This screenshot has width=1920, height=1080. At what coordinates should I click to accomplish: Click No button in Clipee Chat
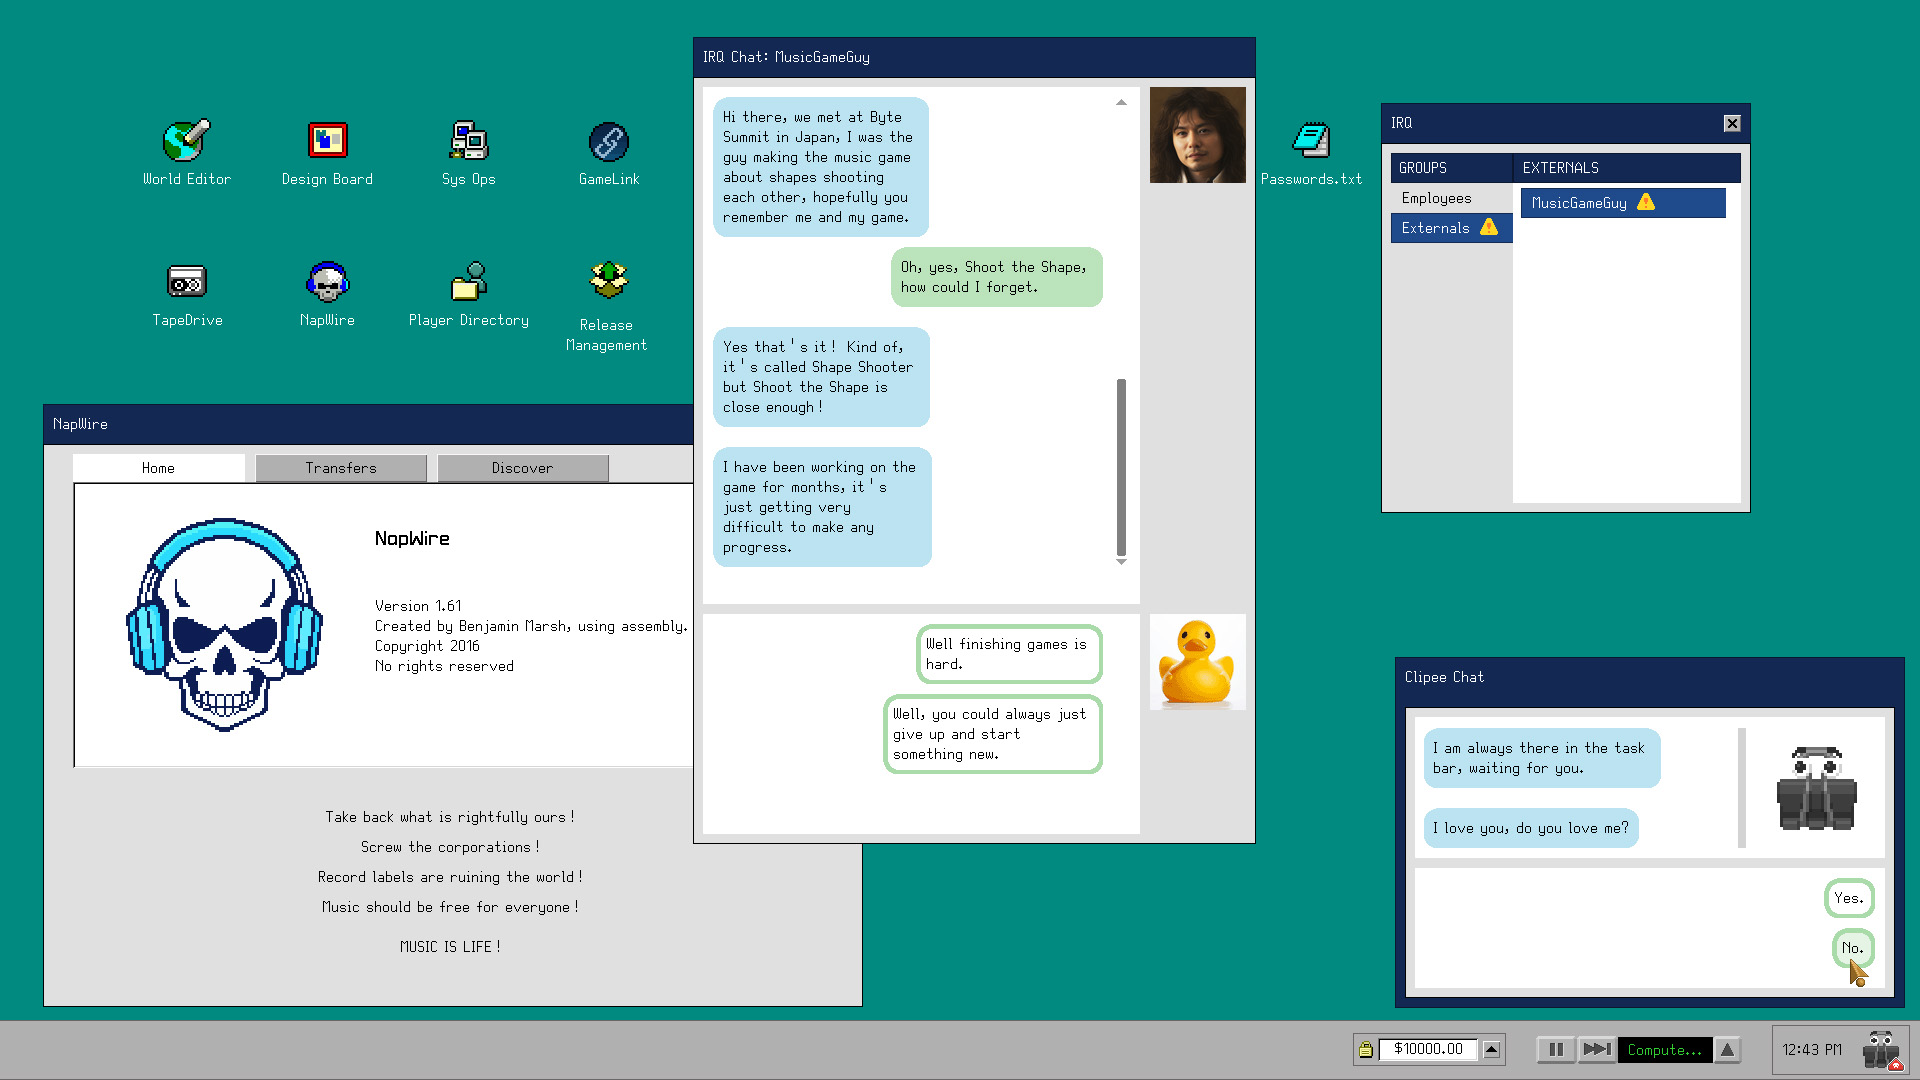1853,947
